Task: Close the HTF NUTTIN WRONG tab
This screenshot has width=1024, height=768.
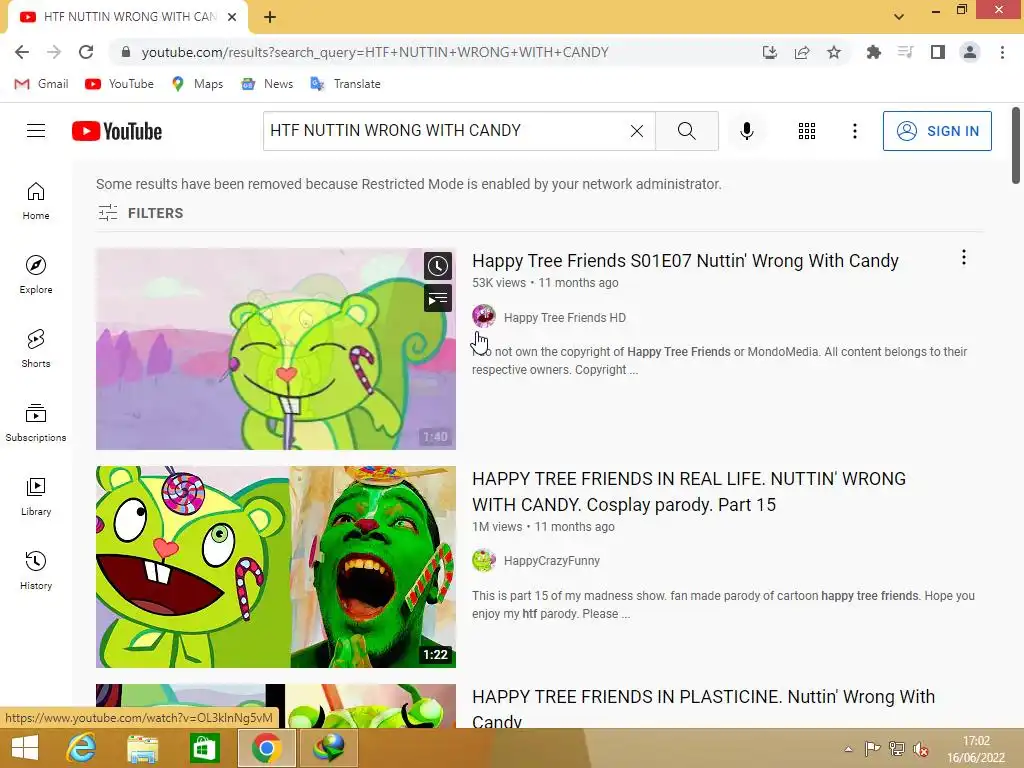Action: click(232, 17)
